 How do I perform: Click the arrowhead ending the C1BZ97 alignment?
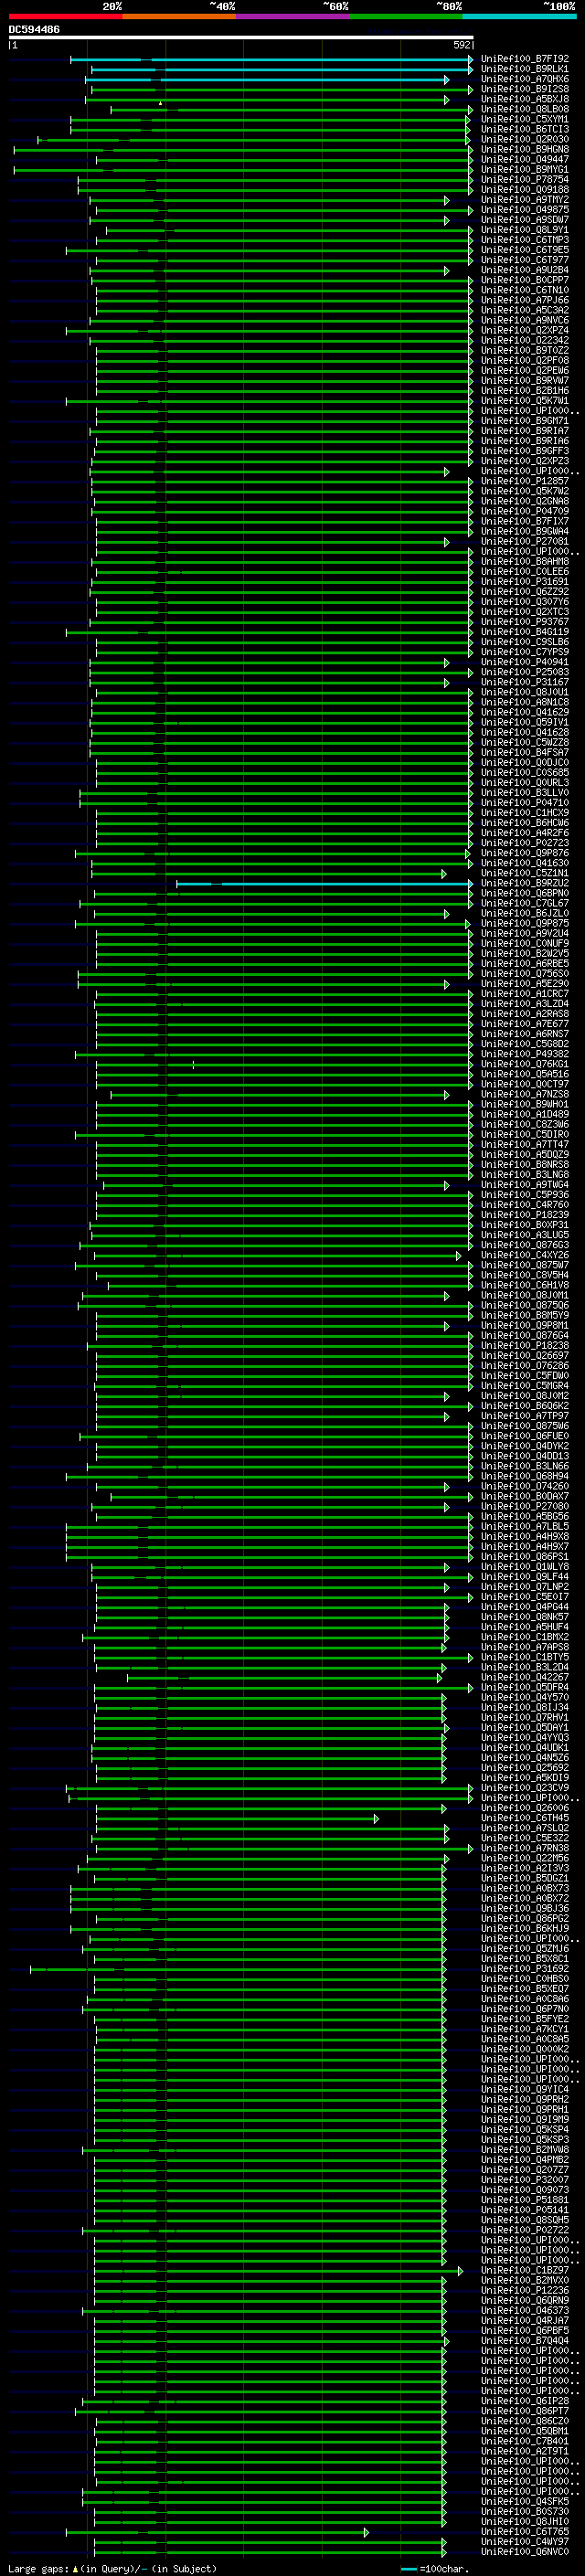coord(460,2270)
